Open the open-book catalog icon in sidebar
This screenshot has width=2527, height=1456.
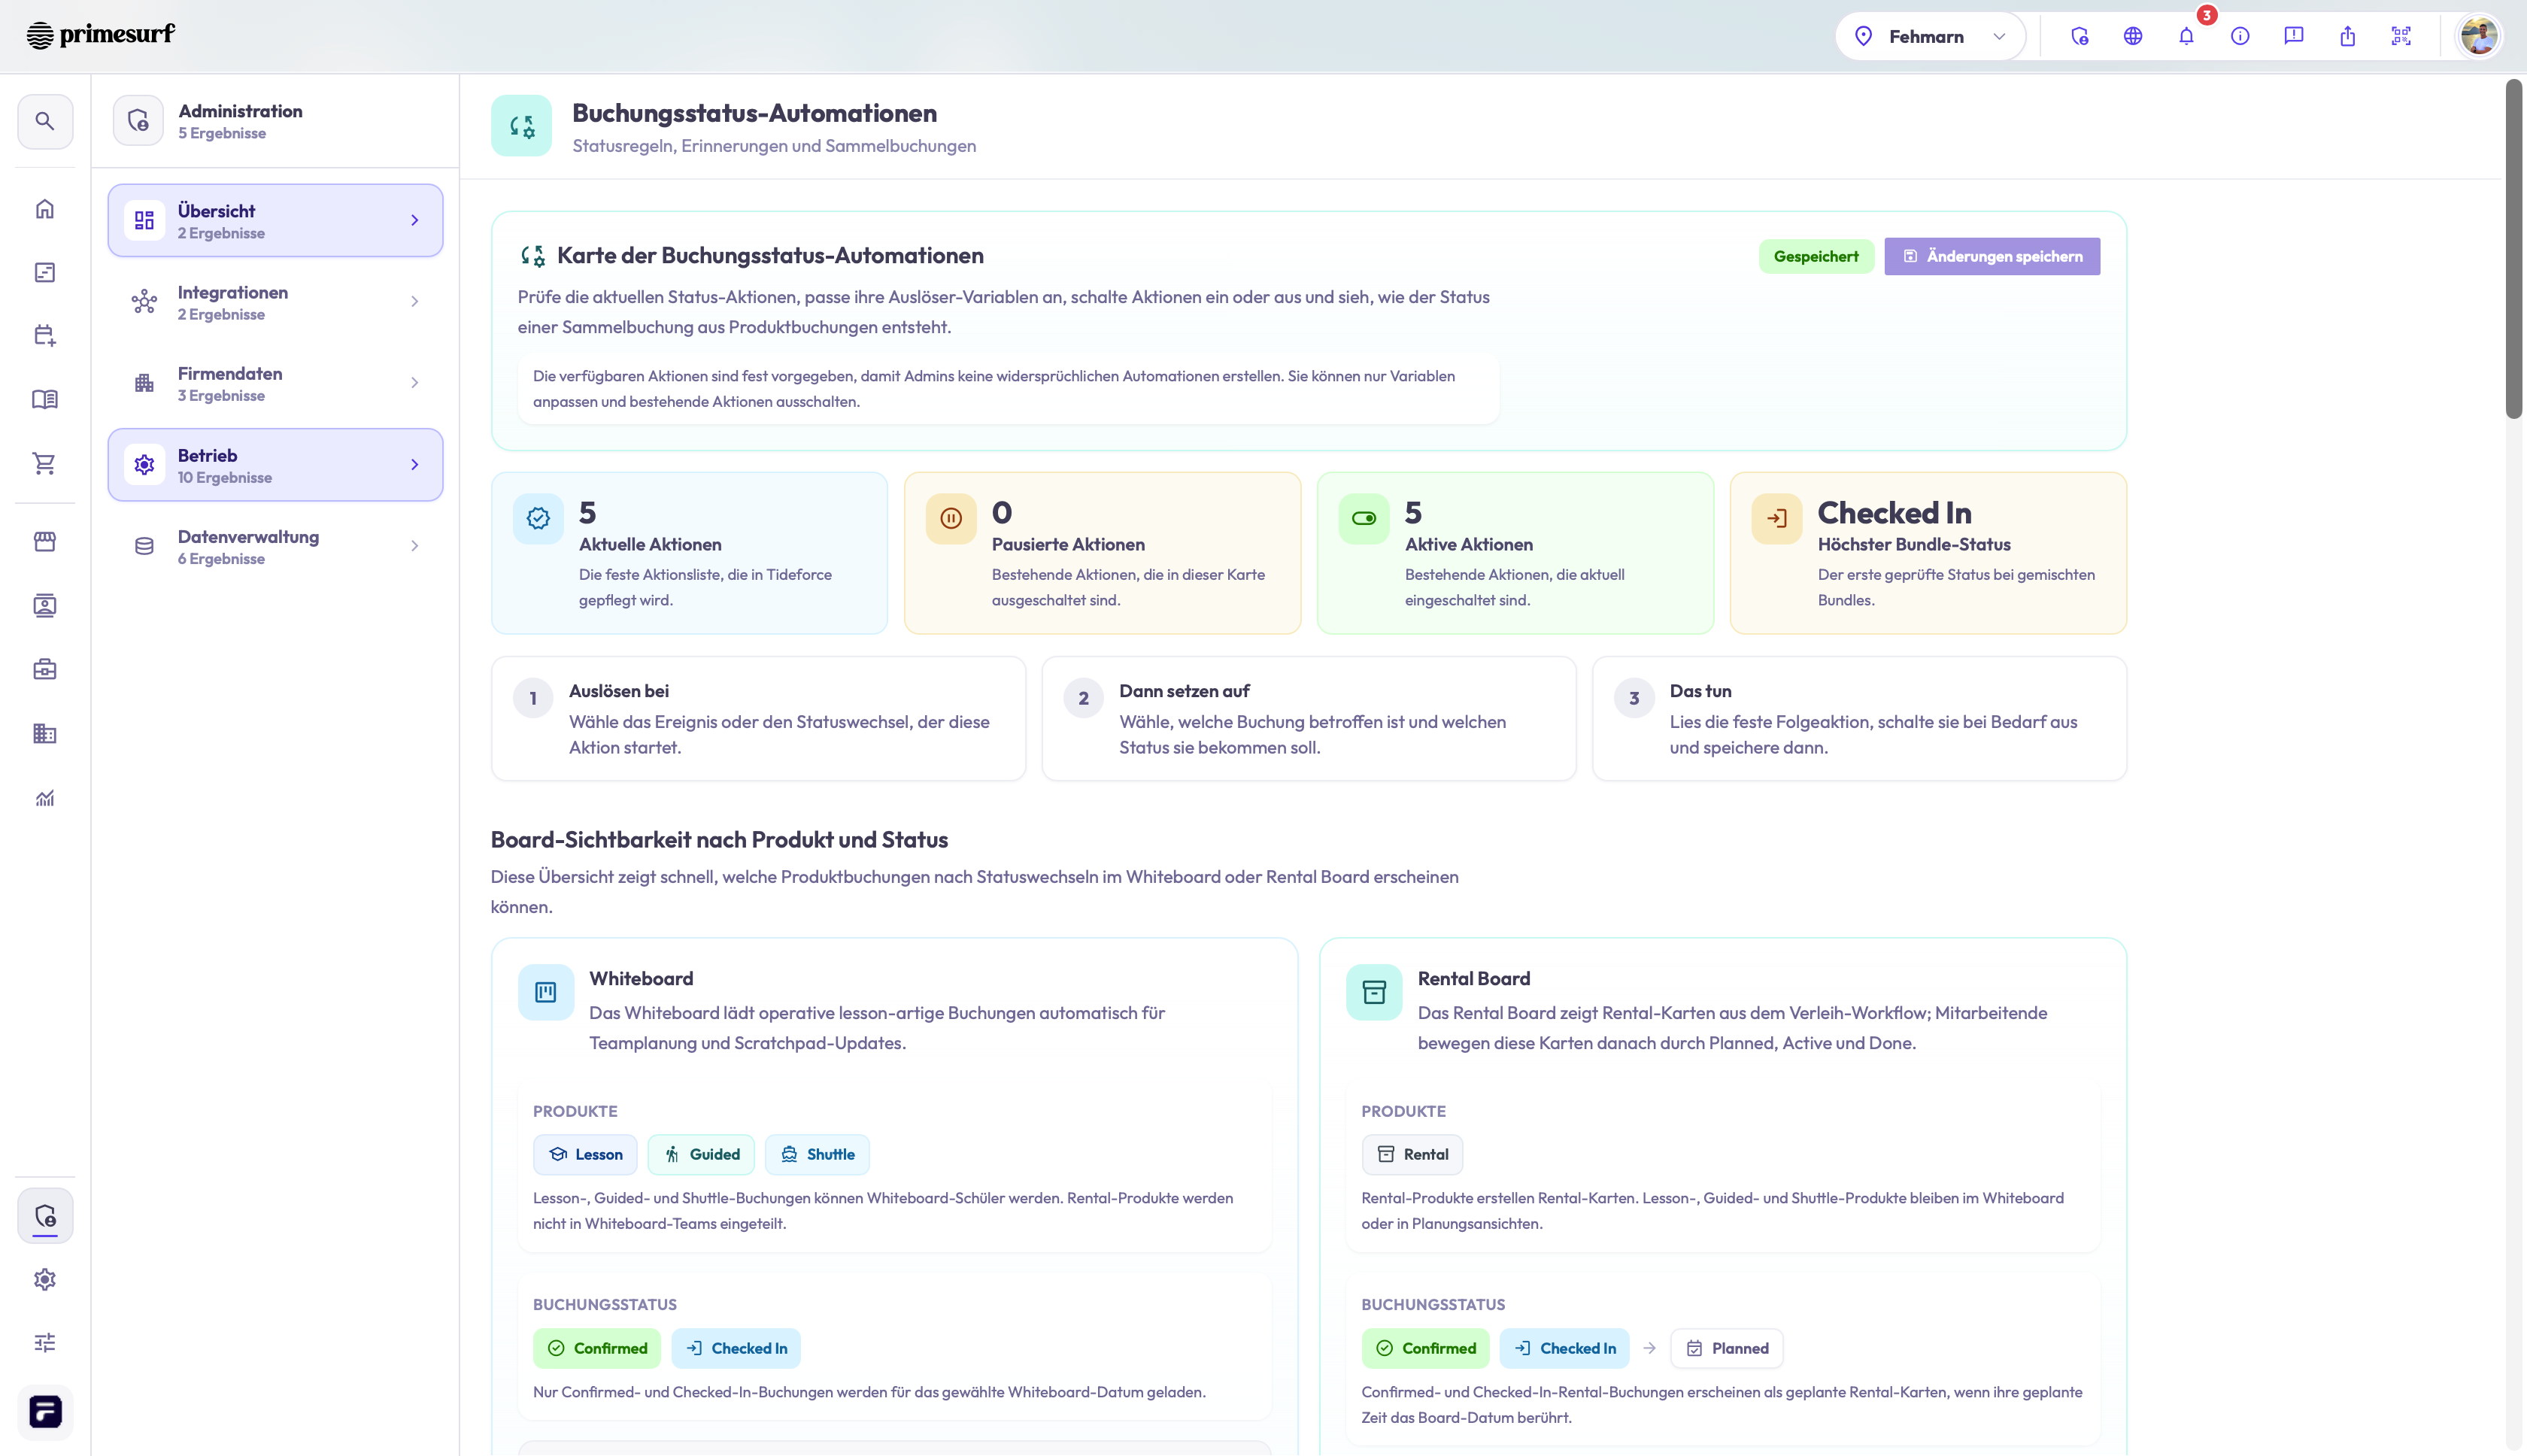click(45, 400)
